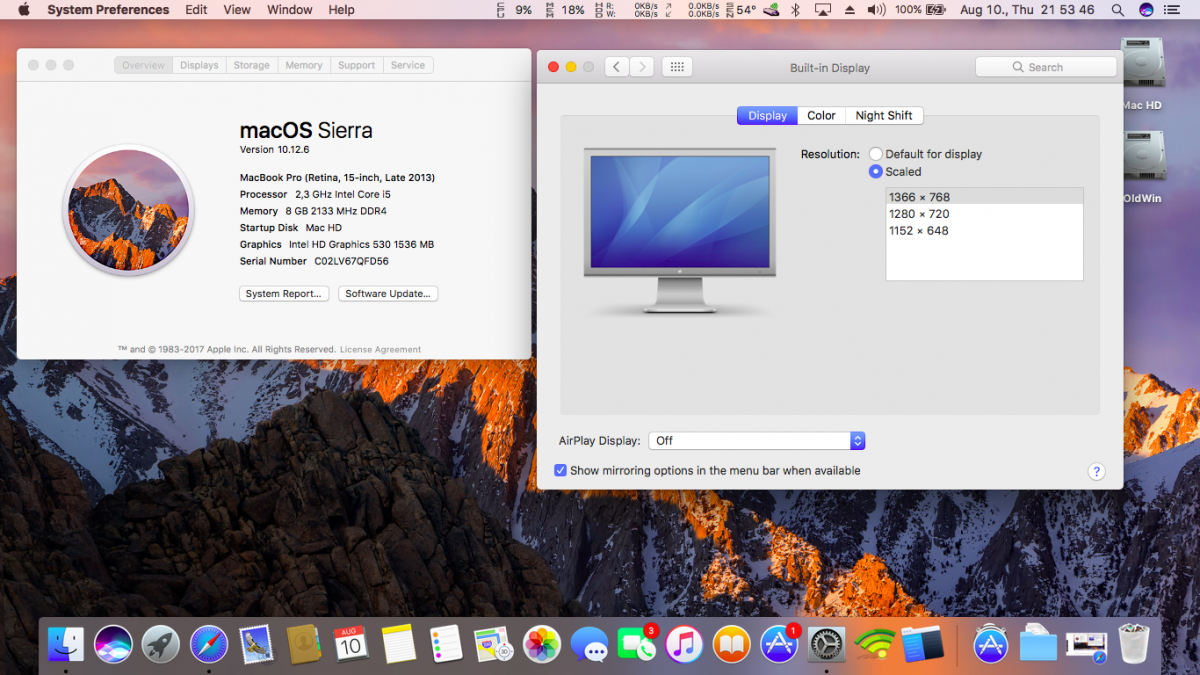1200x675 pixels.
Task: Open the Mail stamp icon in Dock
Action: click(256, 644)
